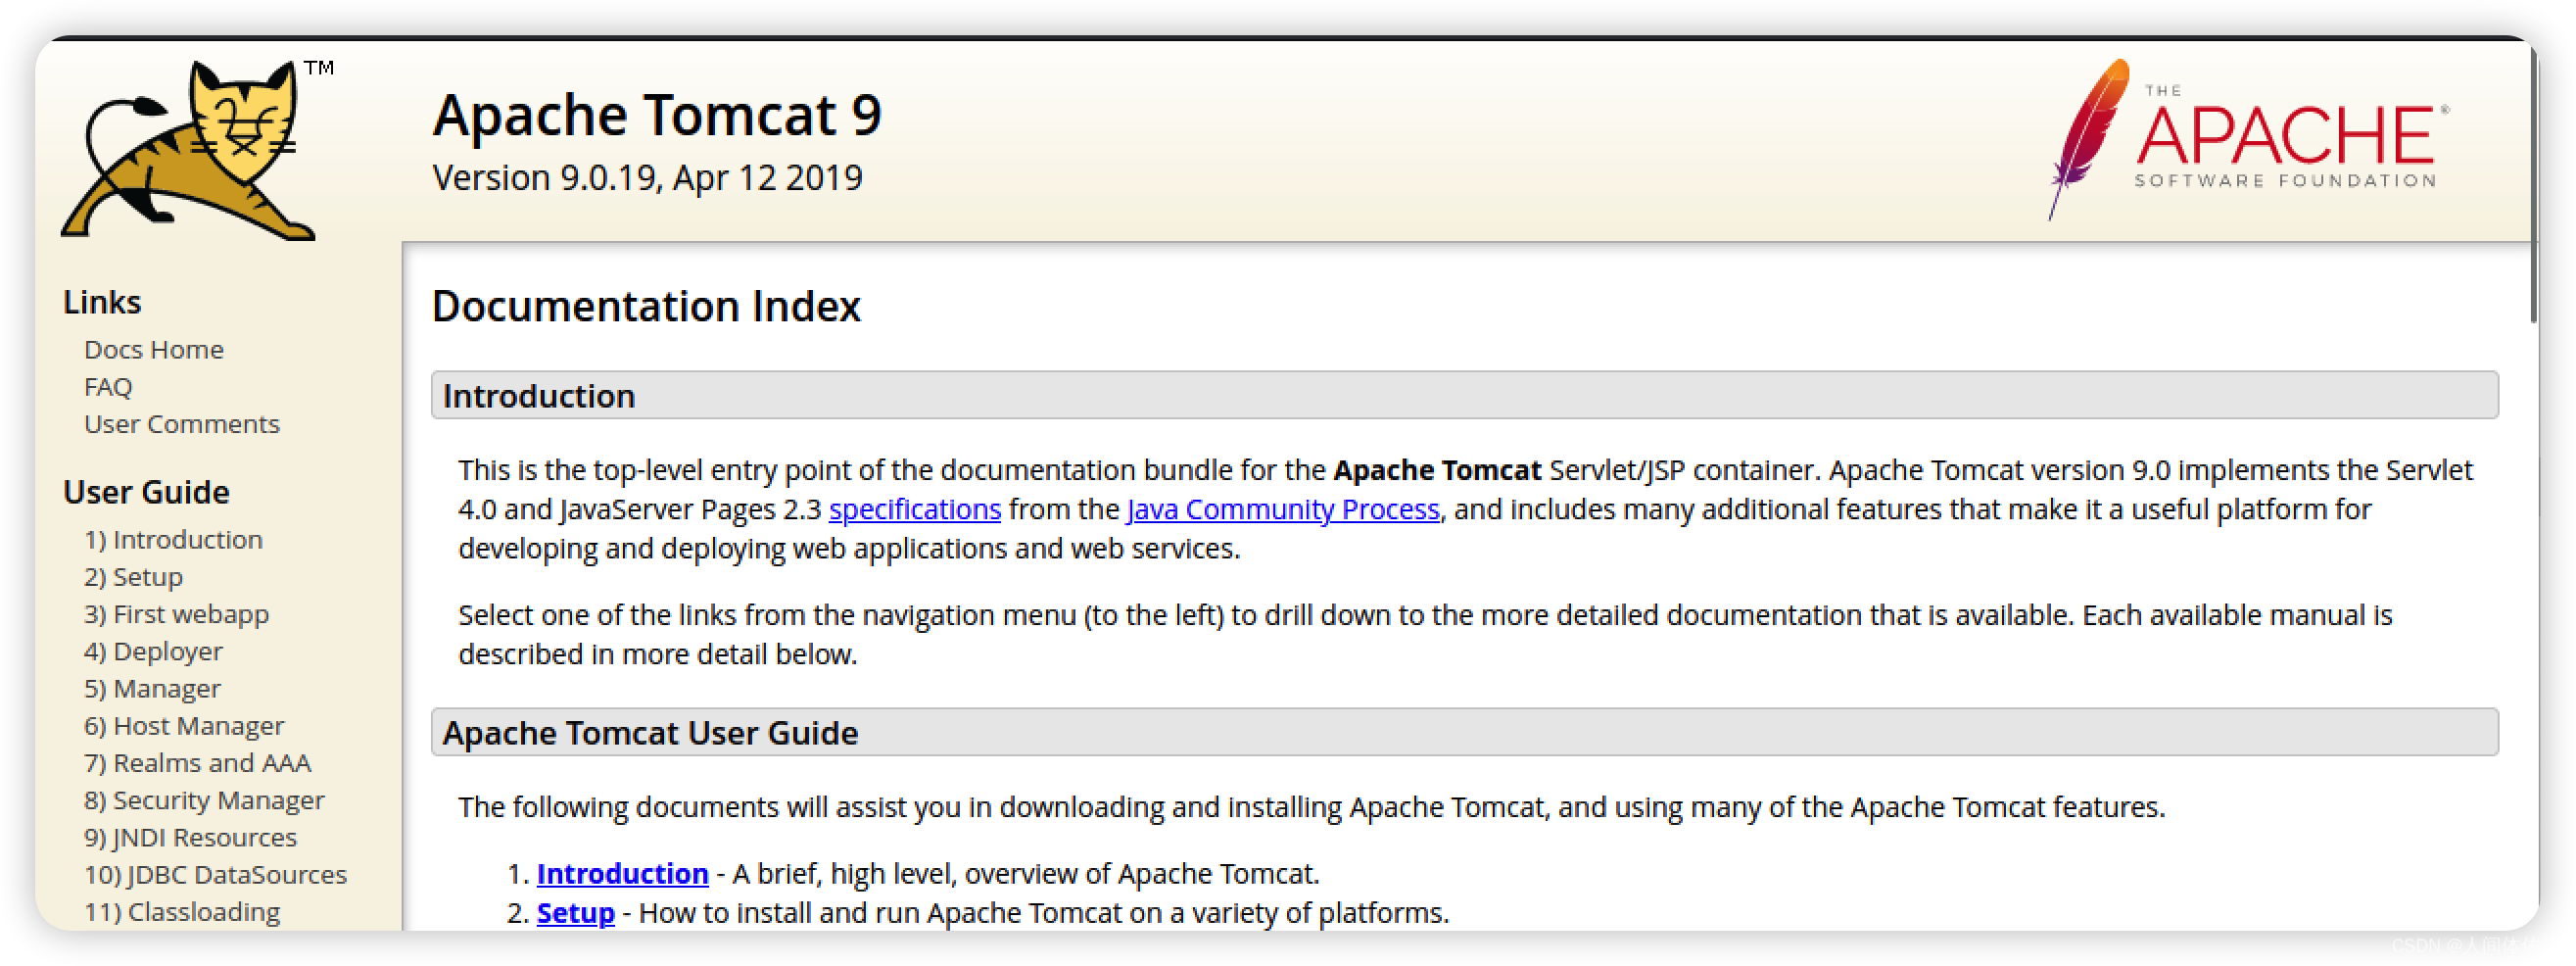
Task: Open 9) JNDI Resources sidebar entry
Action: coord(191,836)
